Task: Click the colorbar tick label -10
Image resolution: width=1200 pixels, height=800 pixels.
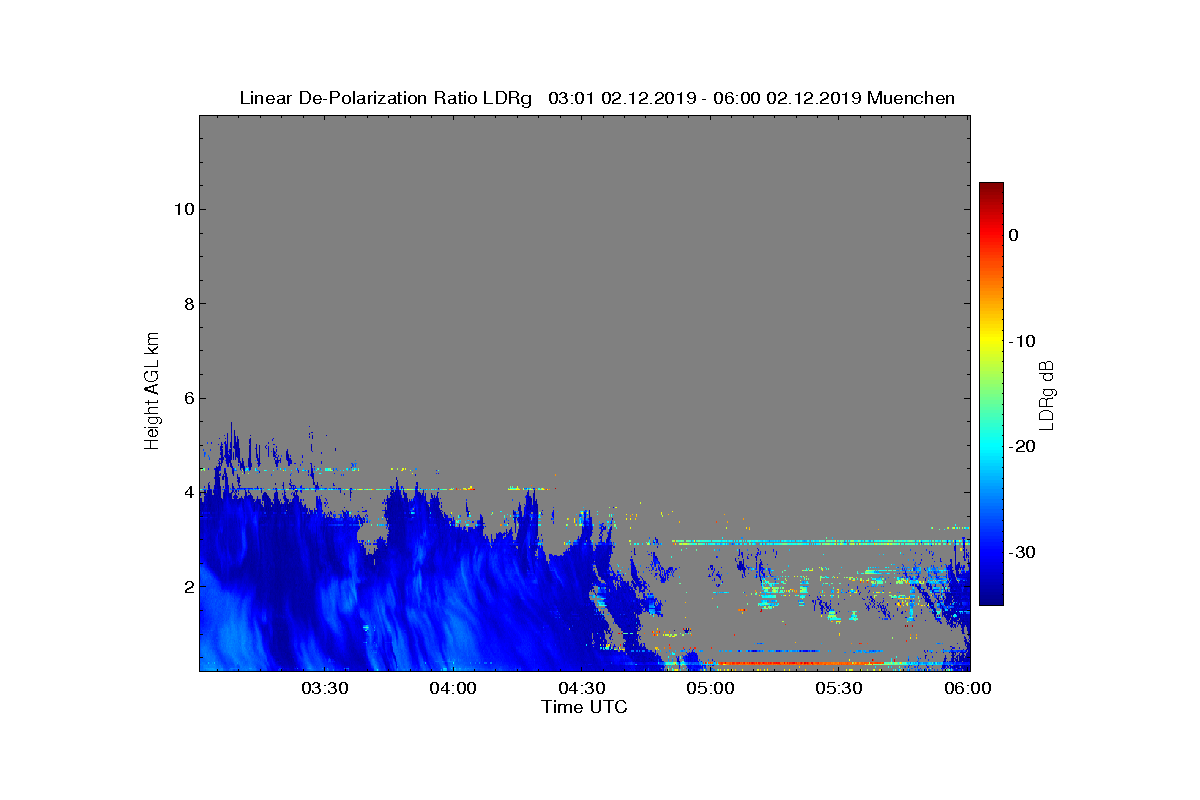Action: coord(1021,341)
